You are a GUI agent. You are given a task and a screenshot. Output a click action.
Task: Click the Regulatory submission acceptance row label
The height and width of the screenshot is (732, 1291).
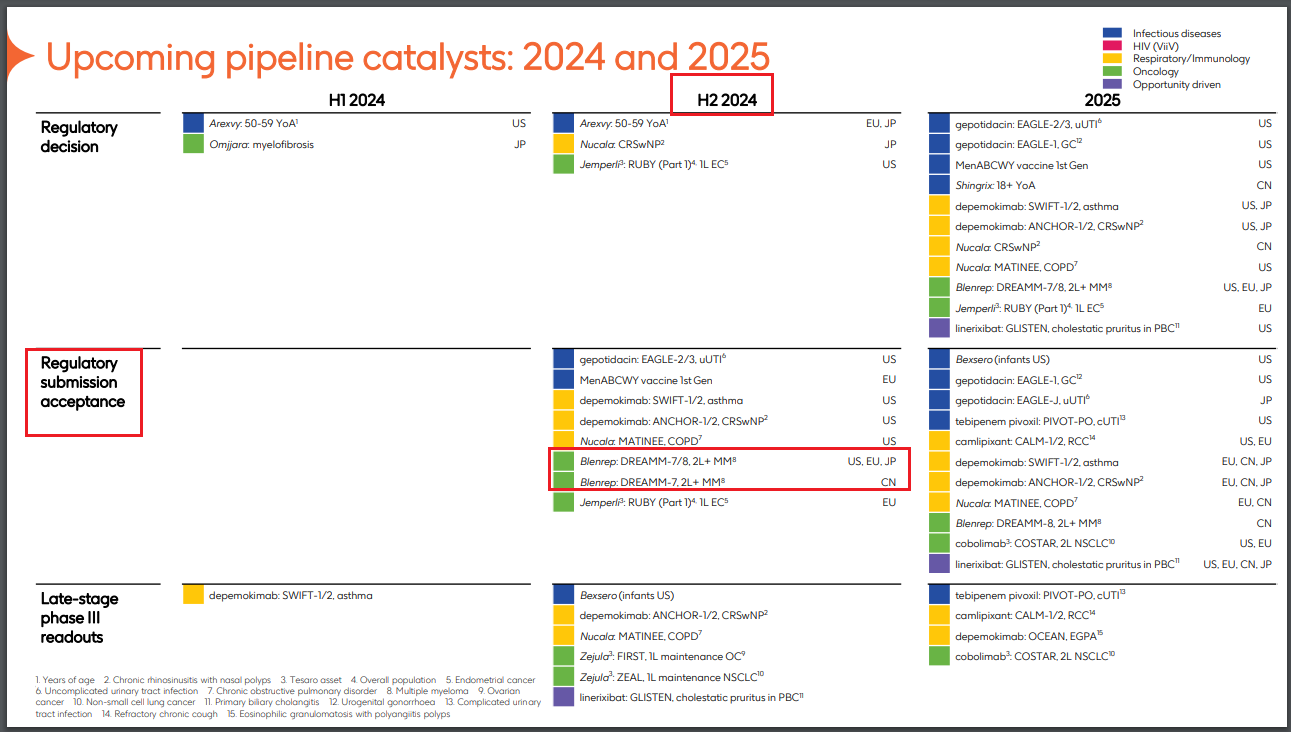83,382
